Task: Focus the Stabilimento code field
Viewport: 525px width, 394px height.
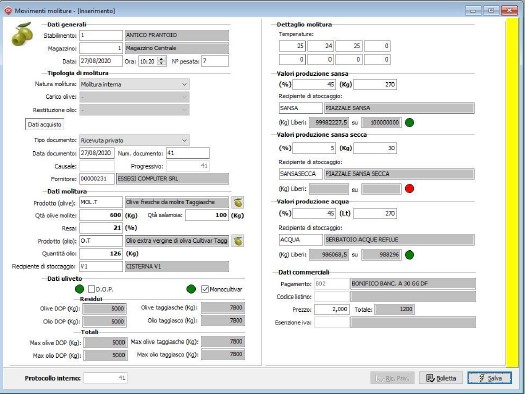Action: [x=101, y=35]
